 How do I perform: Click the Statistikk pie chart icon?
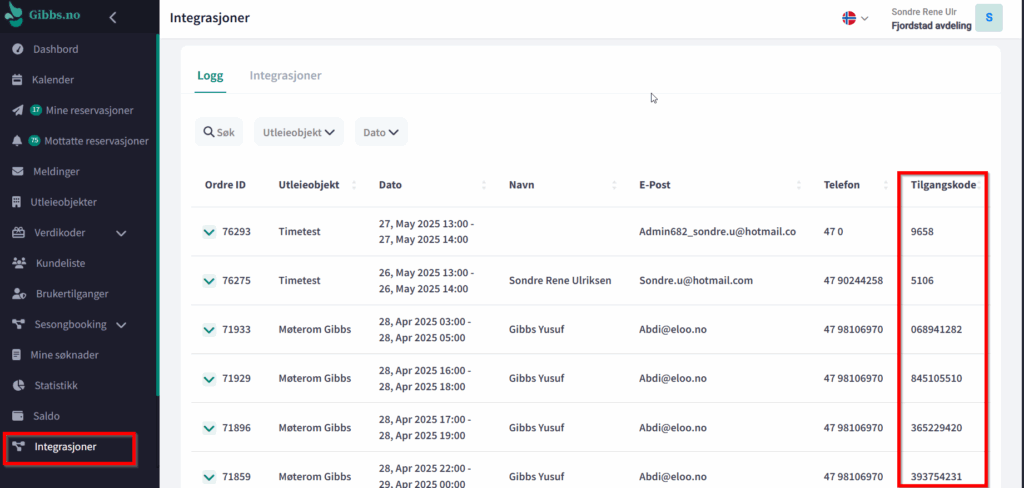(x=17, y=385)
